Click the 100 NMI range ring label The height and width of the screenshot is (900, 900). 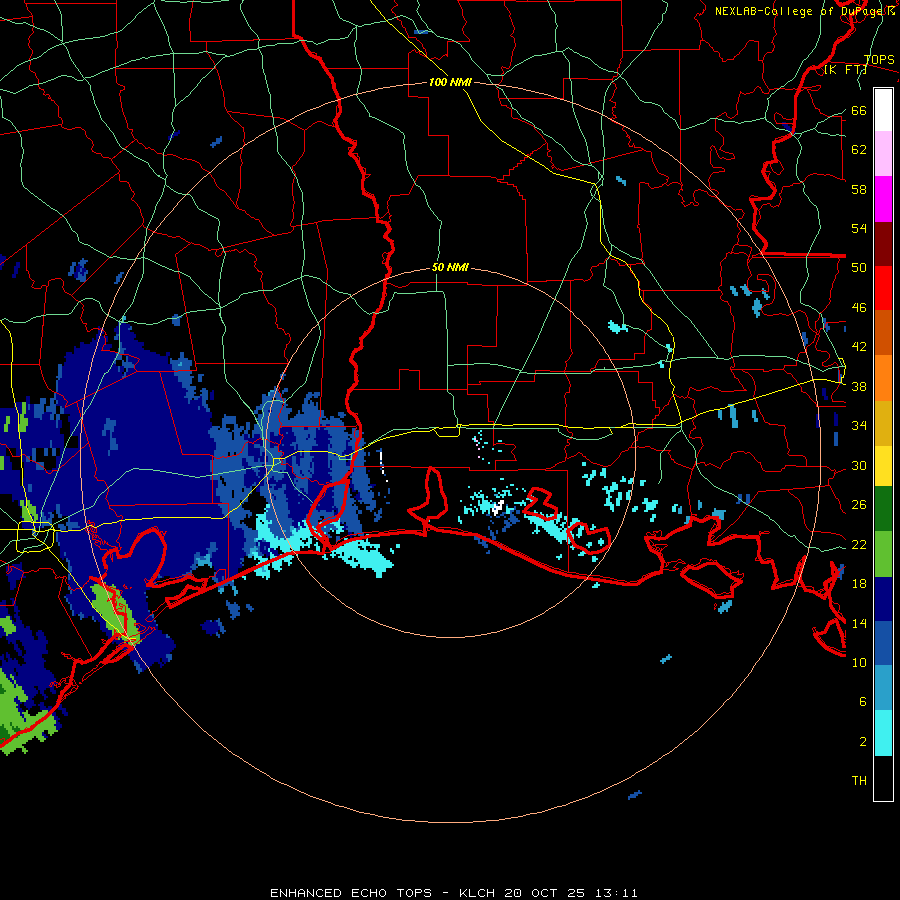(450, 82)
